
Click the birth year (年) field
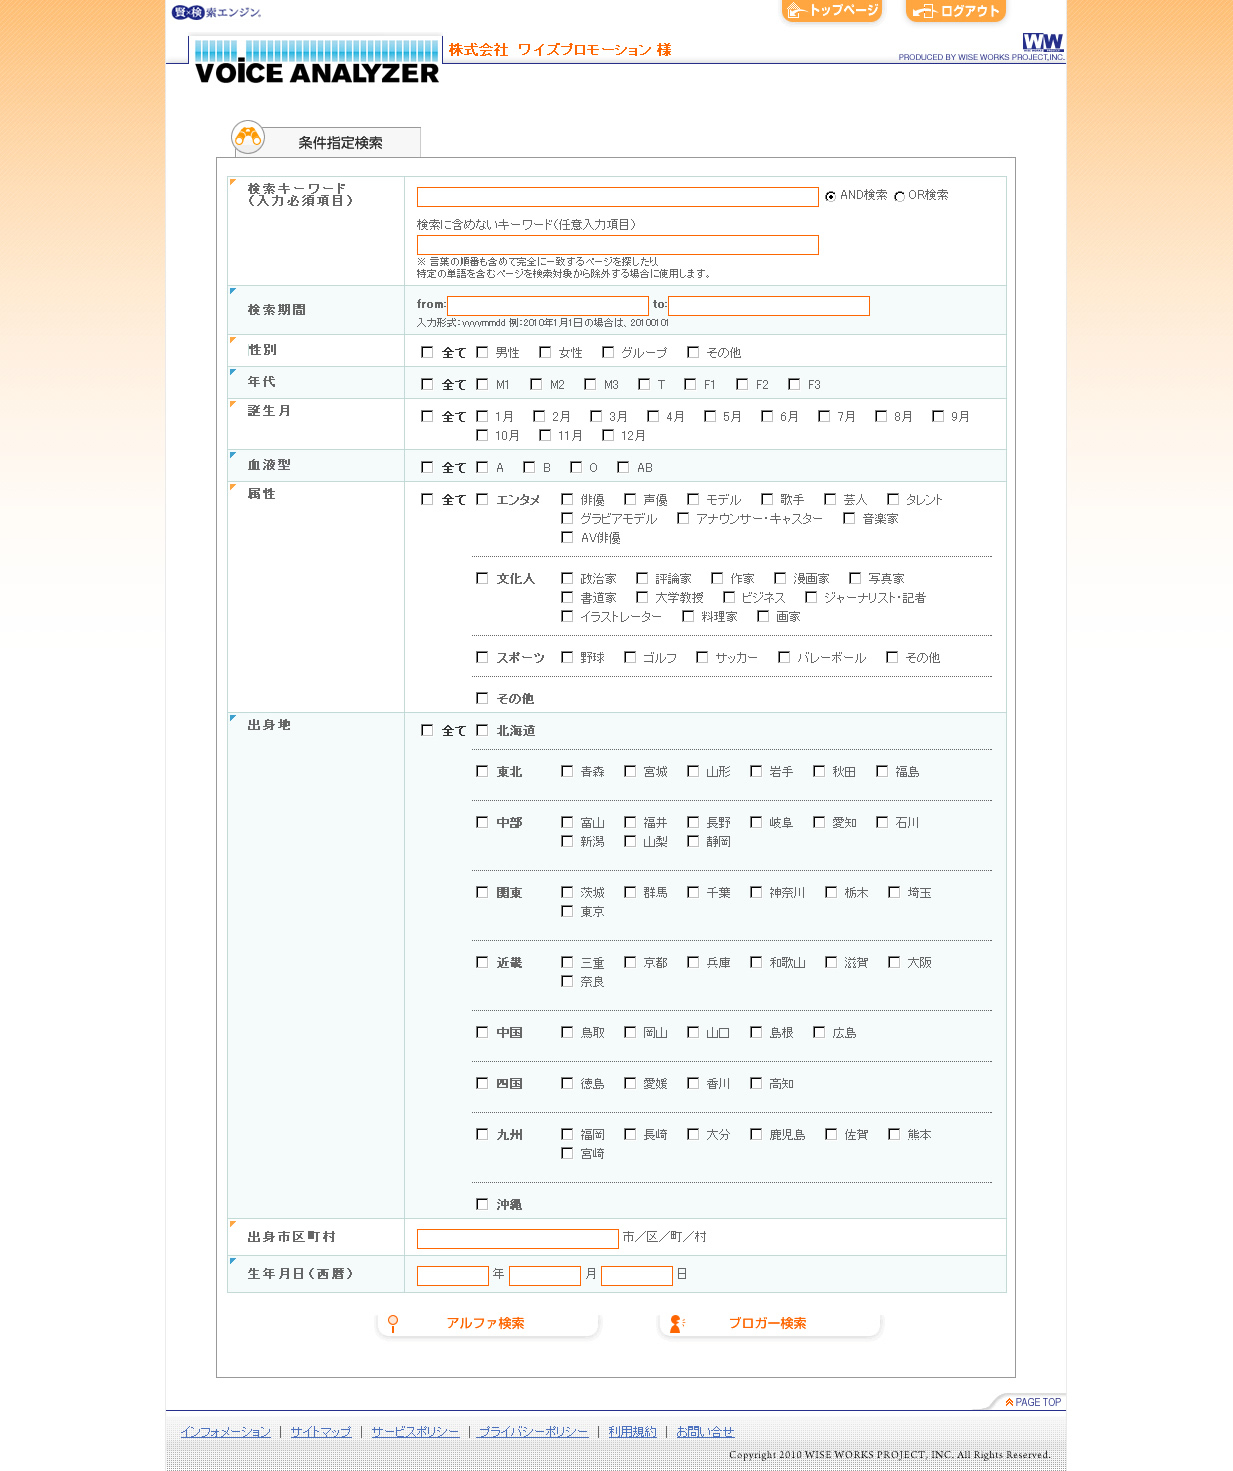tap(453, 1276)
